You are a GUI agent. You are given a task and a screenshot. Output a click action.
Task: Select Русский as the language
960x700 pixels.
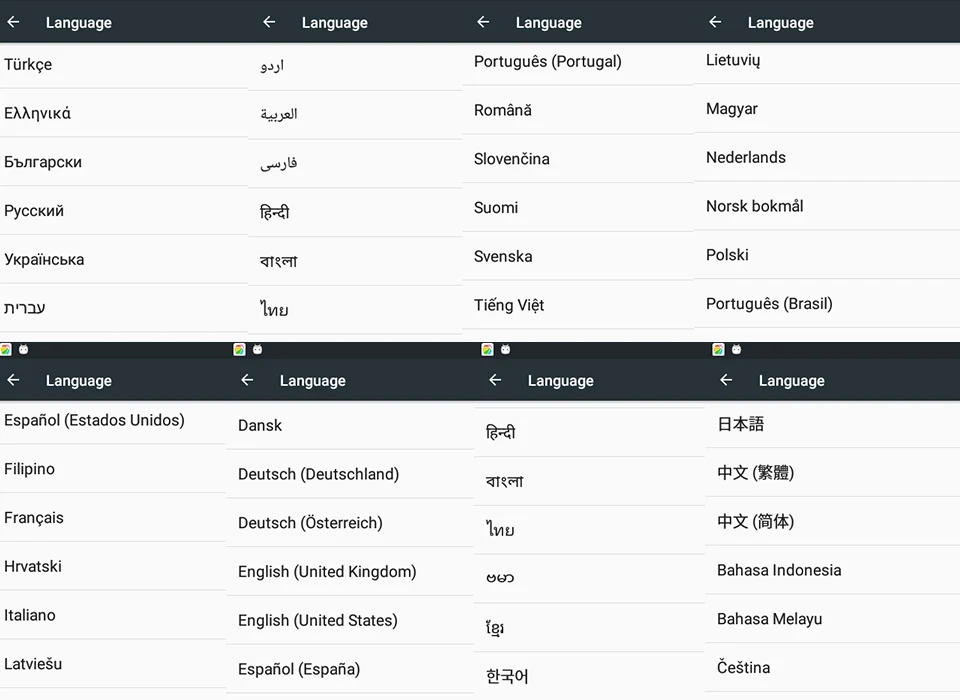tap(34, 211)
